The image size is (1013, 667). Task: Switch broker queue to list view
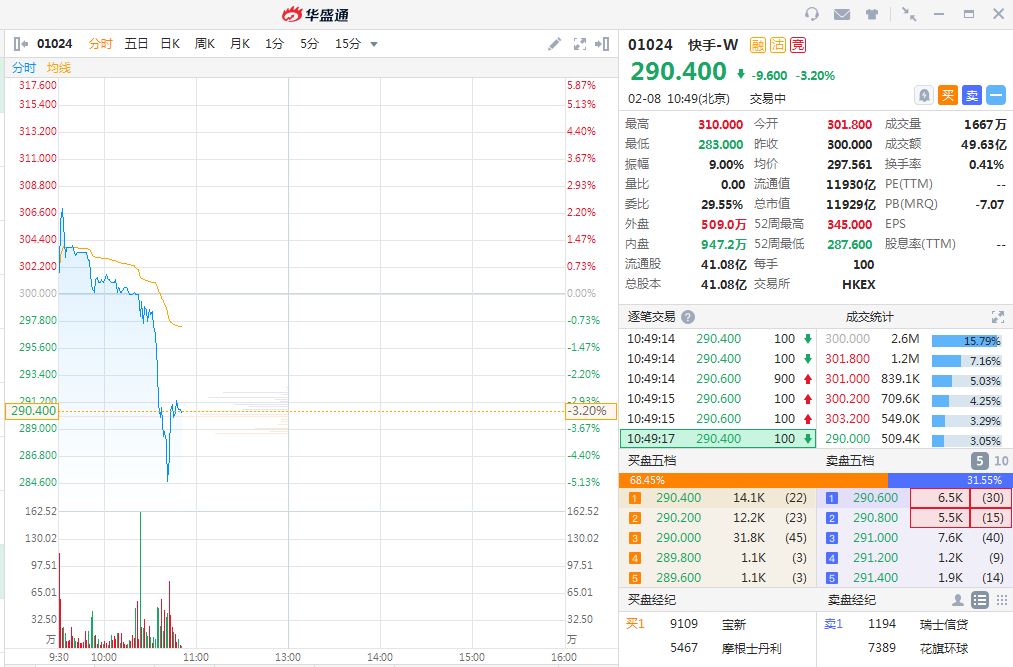(x=980, y=600)
